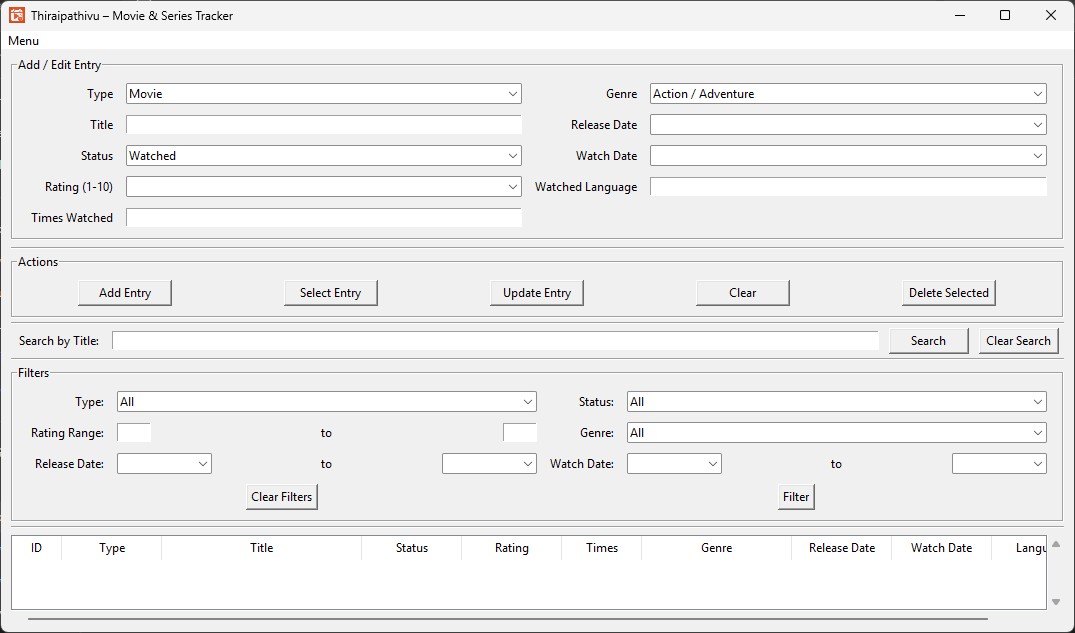Open the entry Watch Date picker
1075x633 pixels.
point(847,156)
